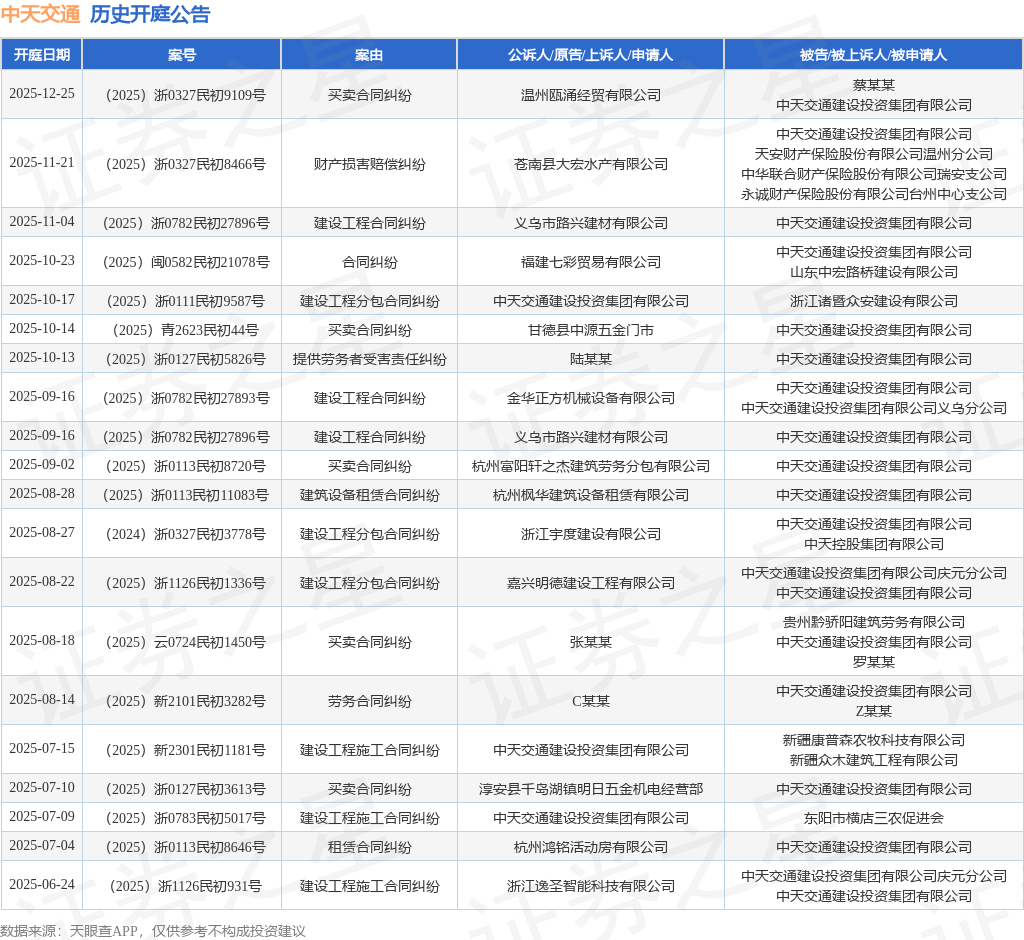Select the 案号 column header
The image size is (1024, 940).
pyautogui.click(x=182, y=55)
